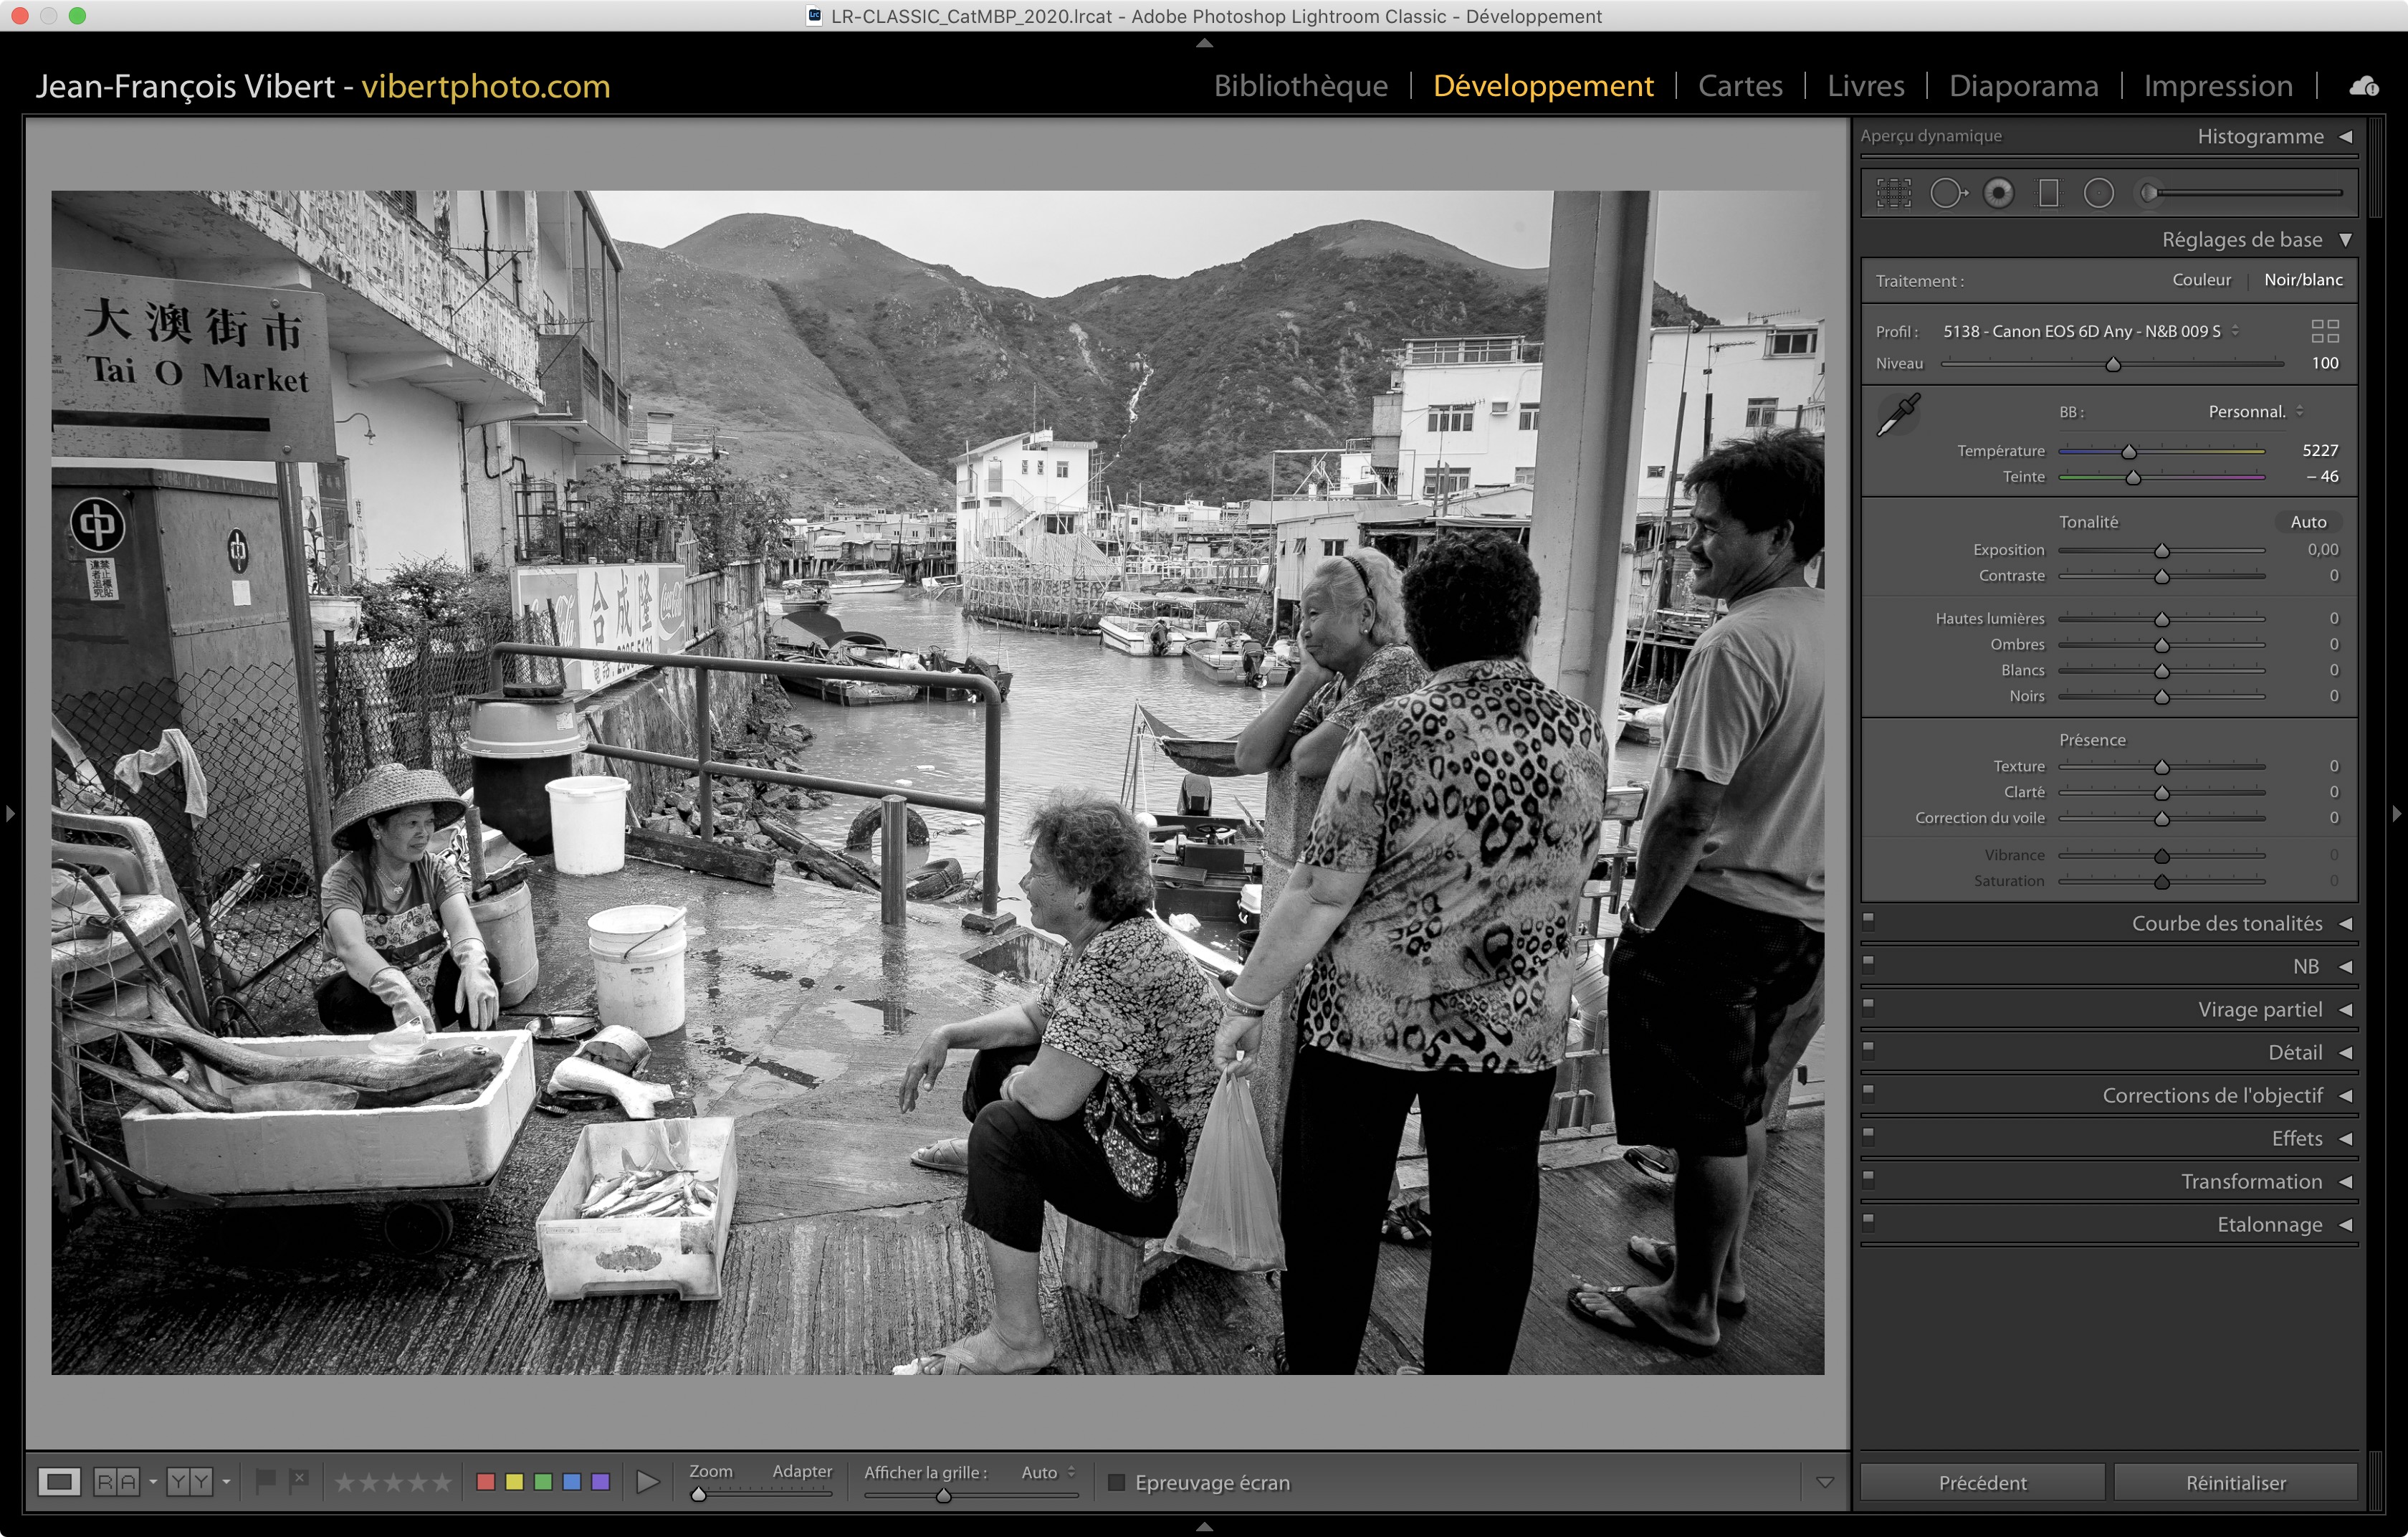Open the Impression module
Screen dimensions: 2408x1537
(2217, 86)
